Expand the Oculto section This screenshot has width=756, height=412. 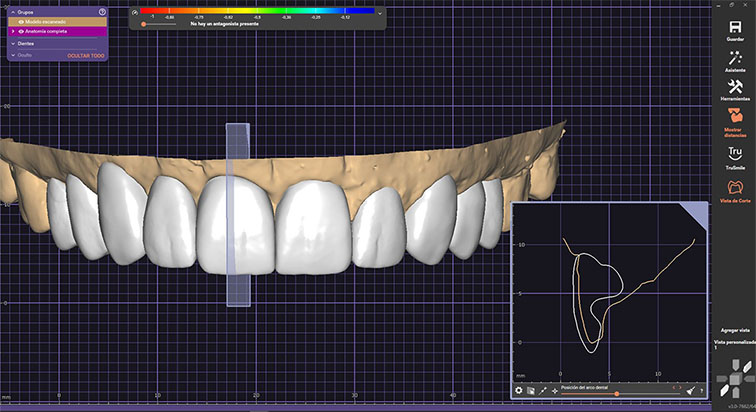[x=13, y=55]
